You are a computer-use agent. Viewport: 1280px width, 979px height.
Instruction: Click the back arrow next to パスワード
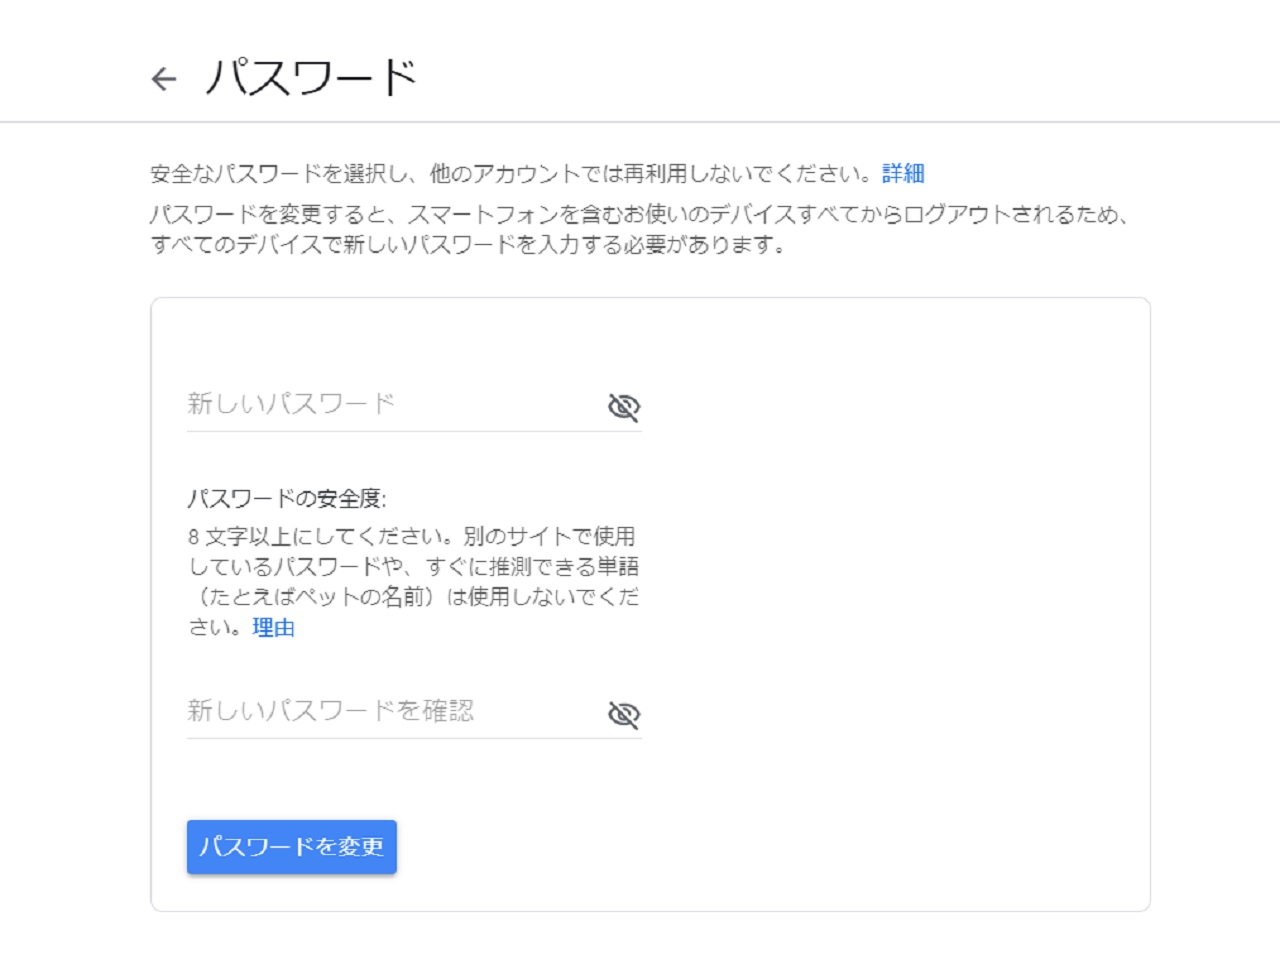(x=164, y=79)
